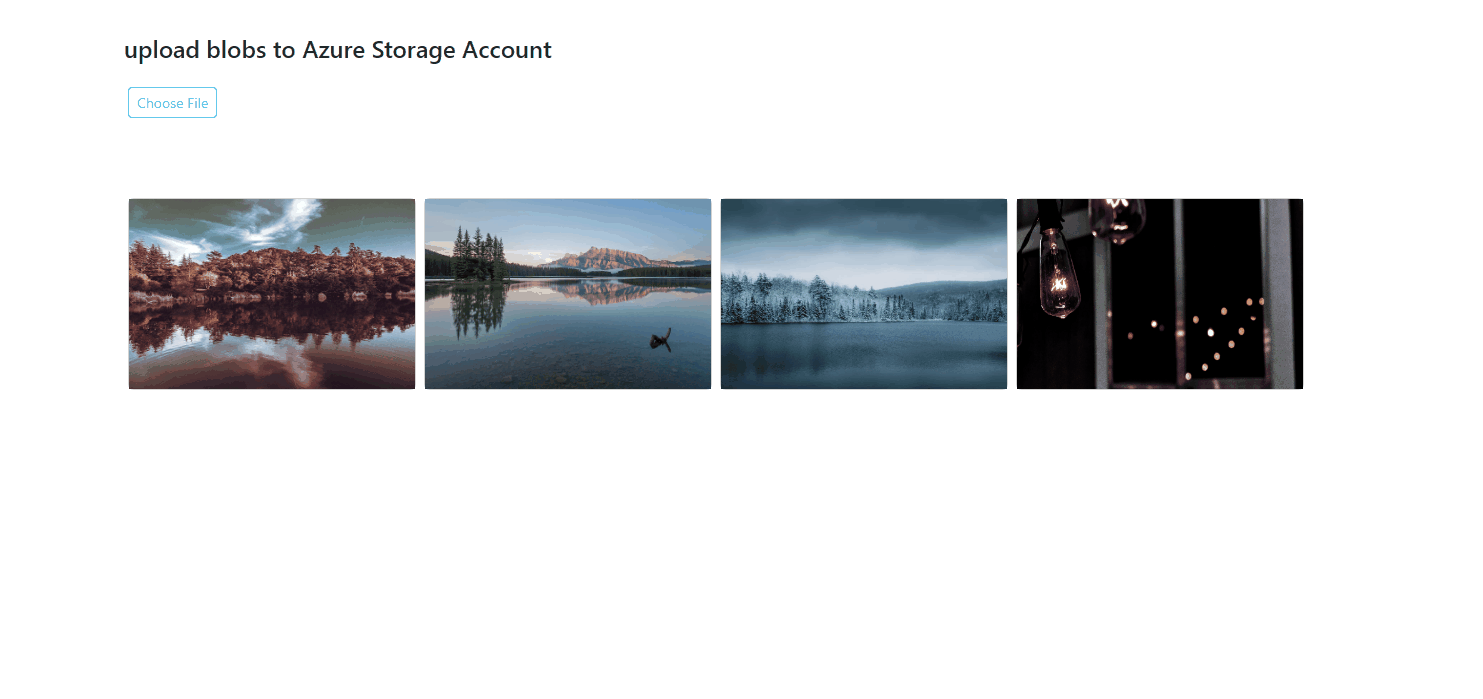The image size is (1483, 699).
Task: Click the calm grey water in third image
Action: click(864, 355)
